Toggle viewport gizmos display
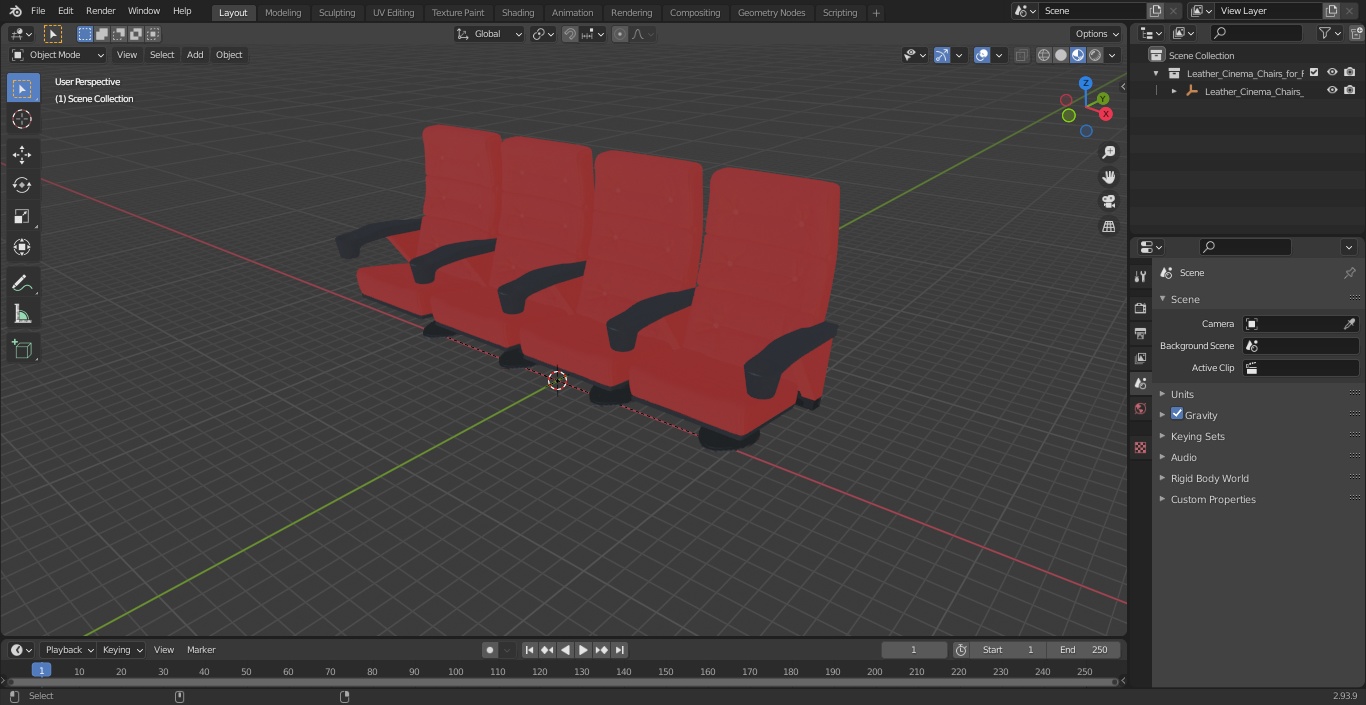Viewport: 1366px width, 705px height. 942,55
